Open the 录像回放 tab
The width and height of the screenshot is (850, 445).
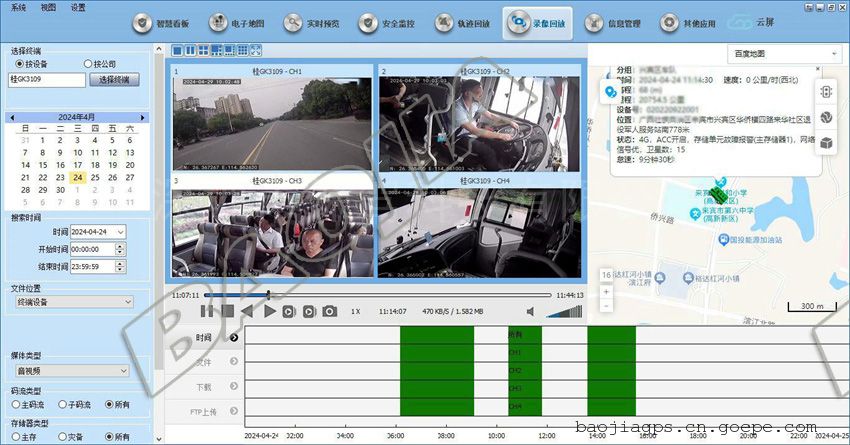coord(537,22)
